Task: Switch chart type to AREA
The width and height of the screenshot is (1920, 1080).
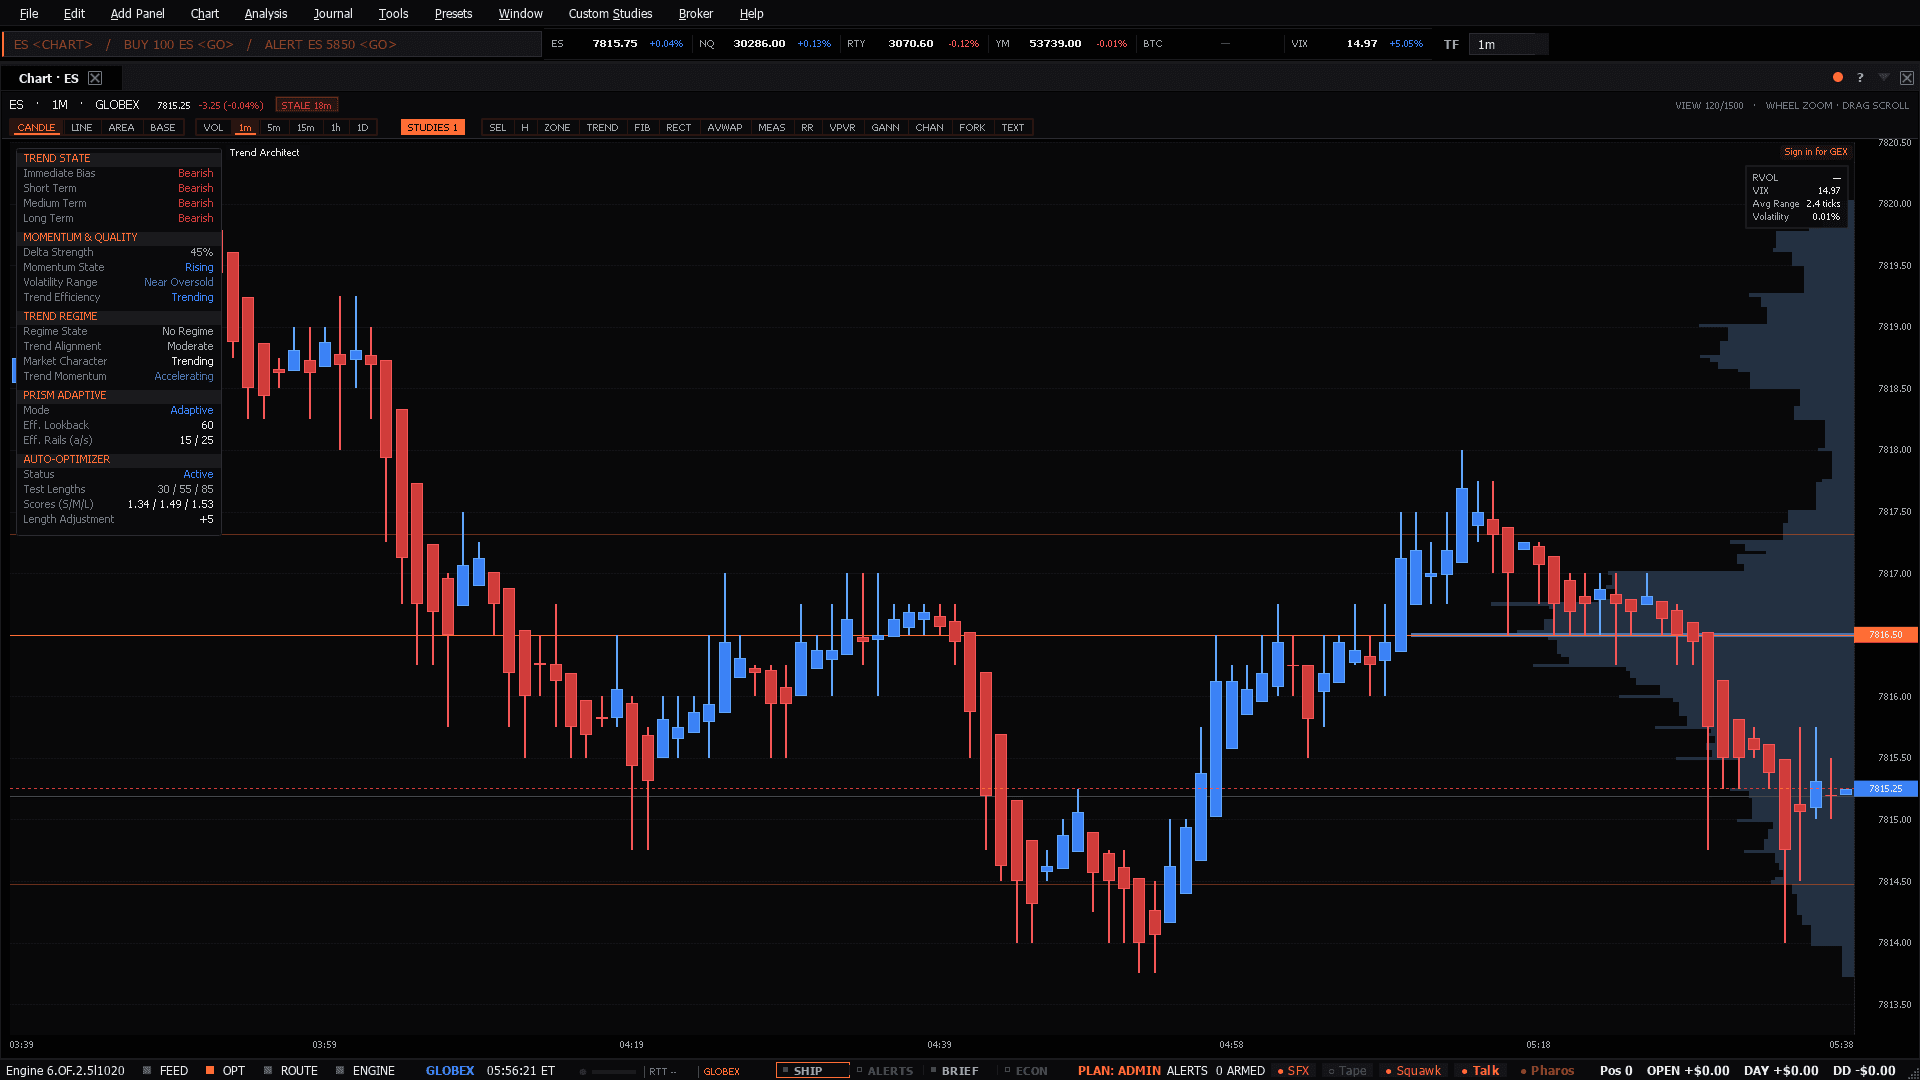Action: pos(121,127)
